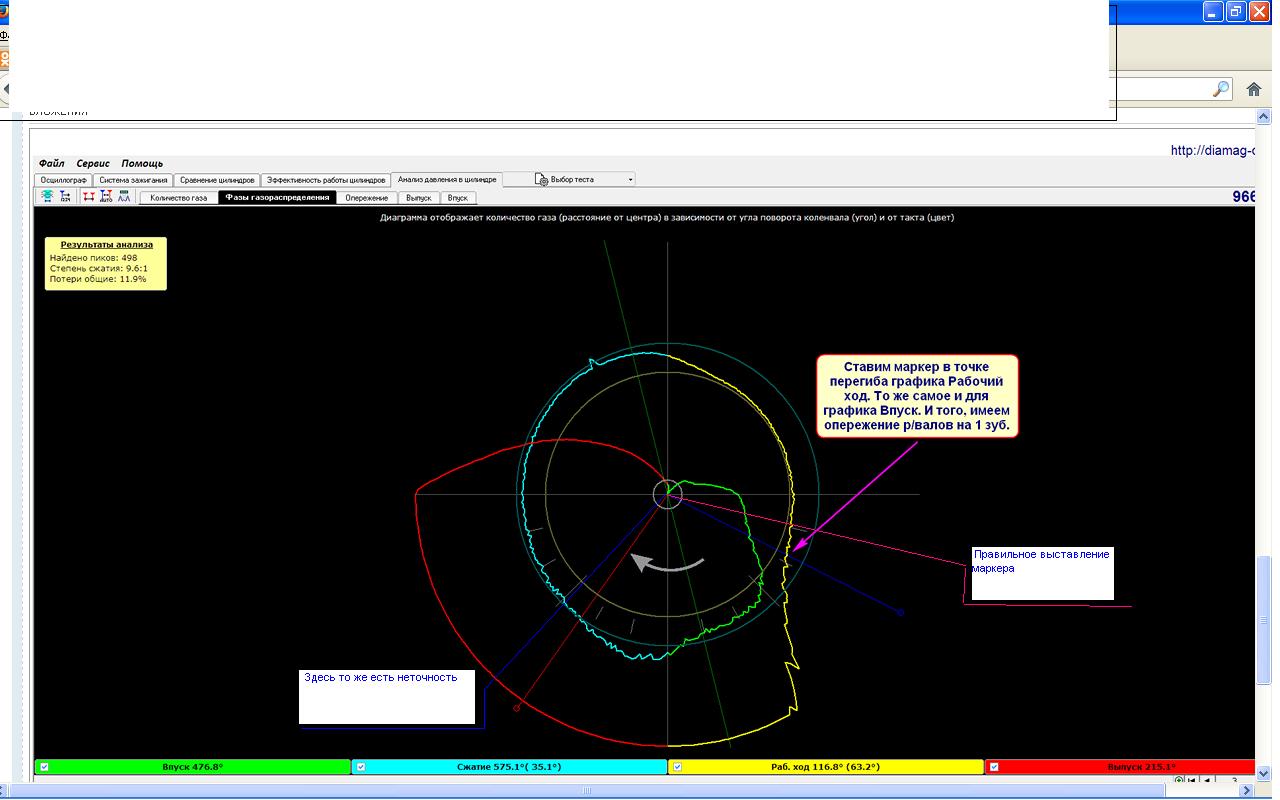Viewport: 1280px width, 800px height.
Task: Click the blue cursor-measure toolbar icon
Action: (x=65, y=197)
